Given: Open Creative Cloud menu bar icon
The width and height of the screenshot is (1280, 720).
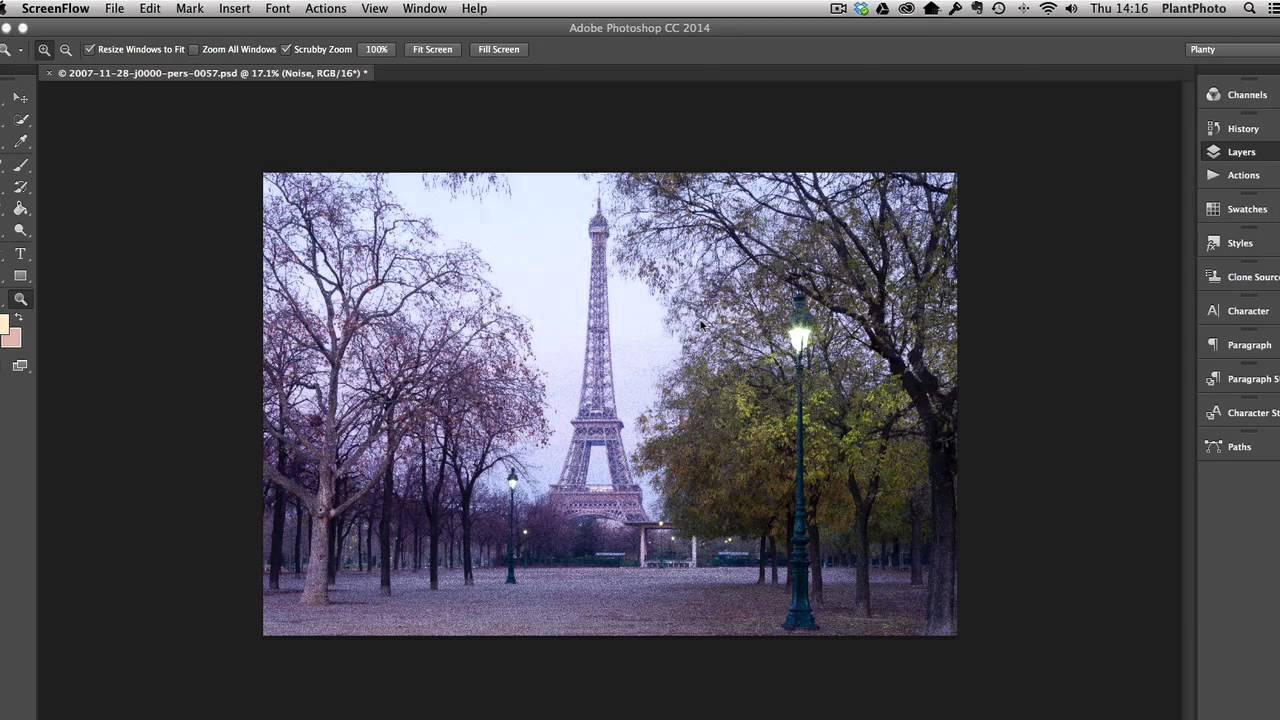Looking at the screenshot, I should click(907, 8).
